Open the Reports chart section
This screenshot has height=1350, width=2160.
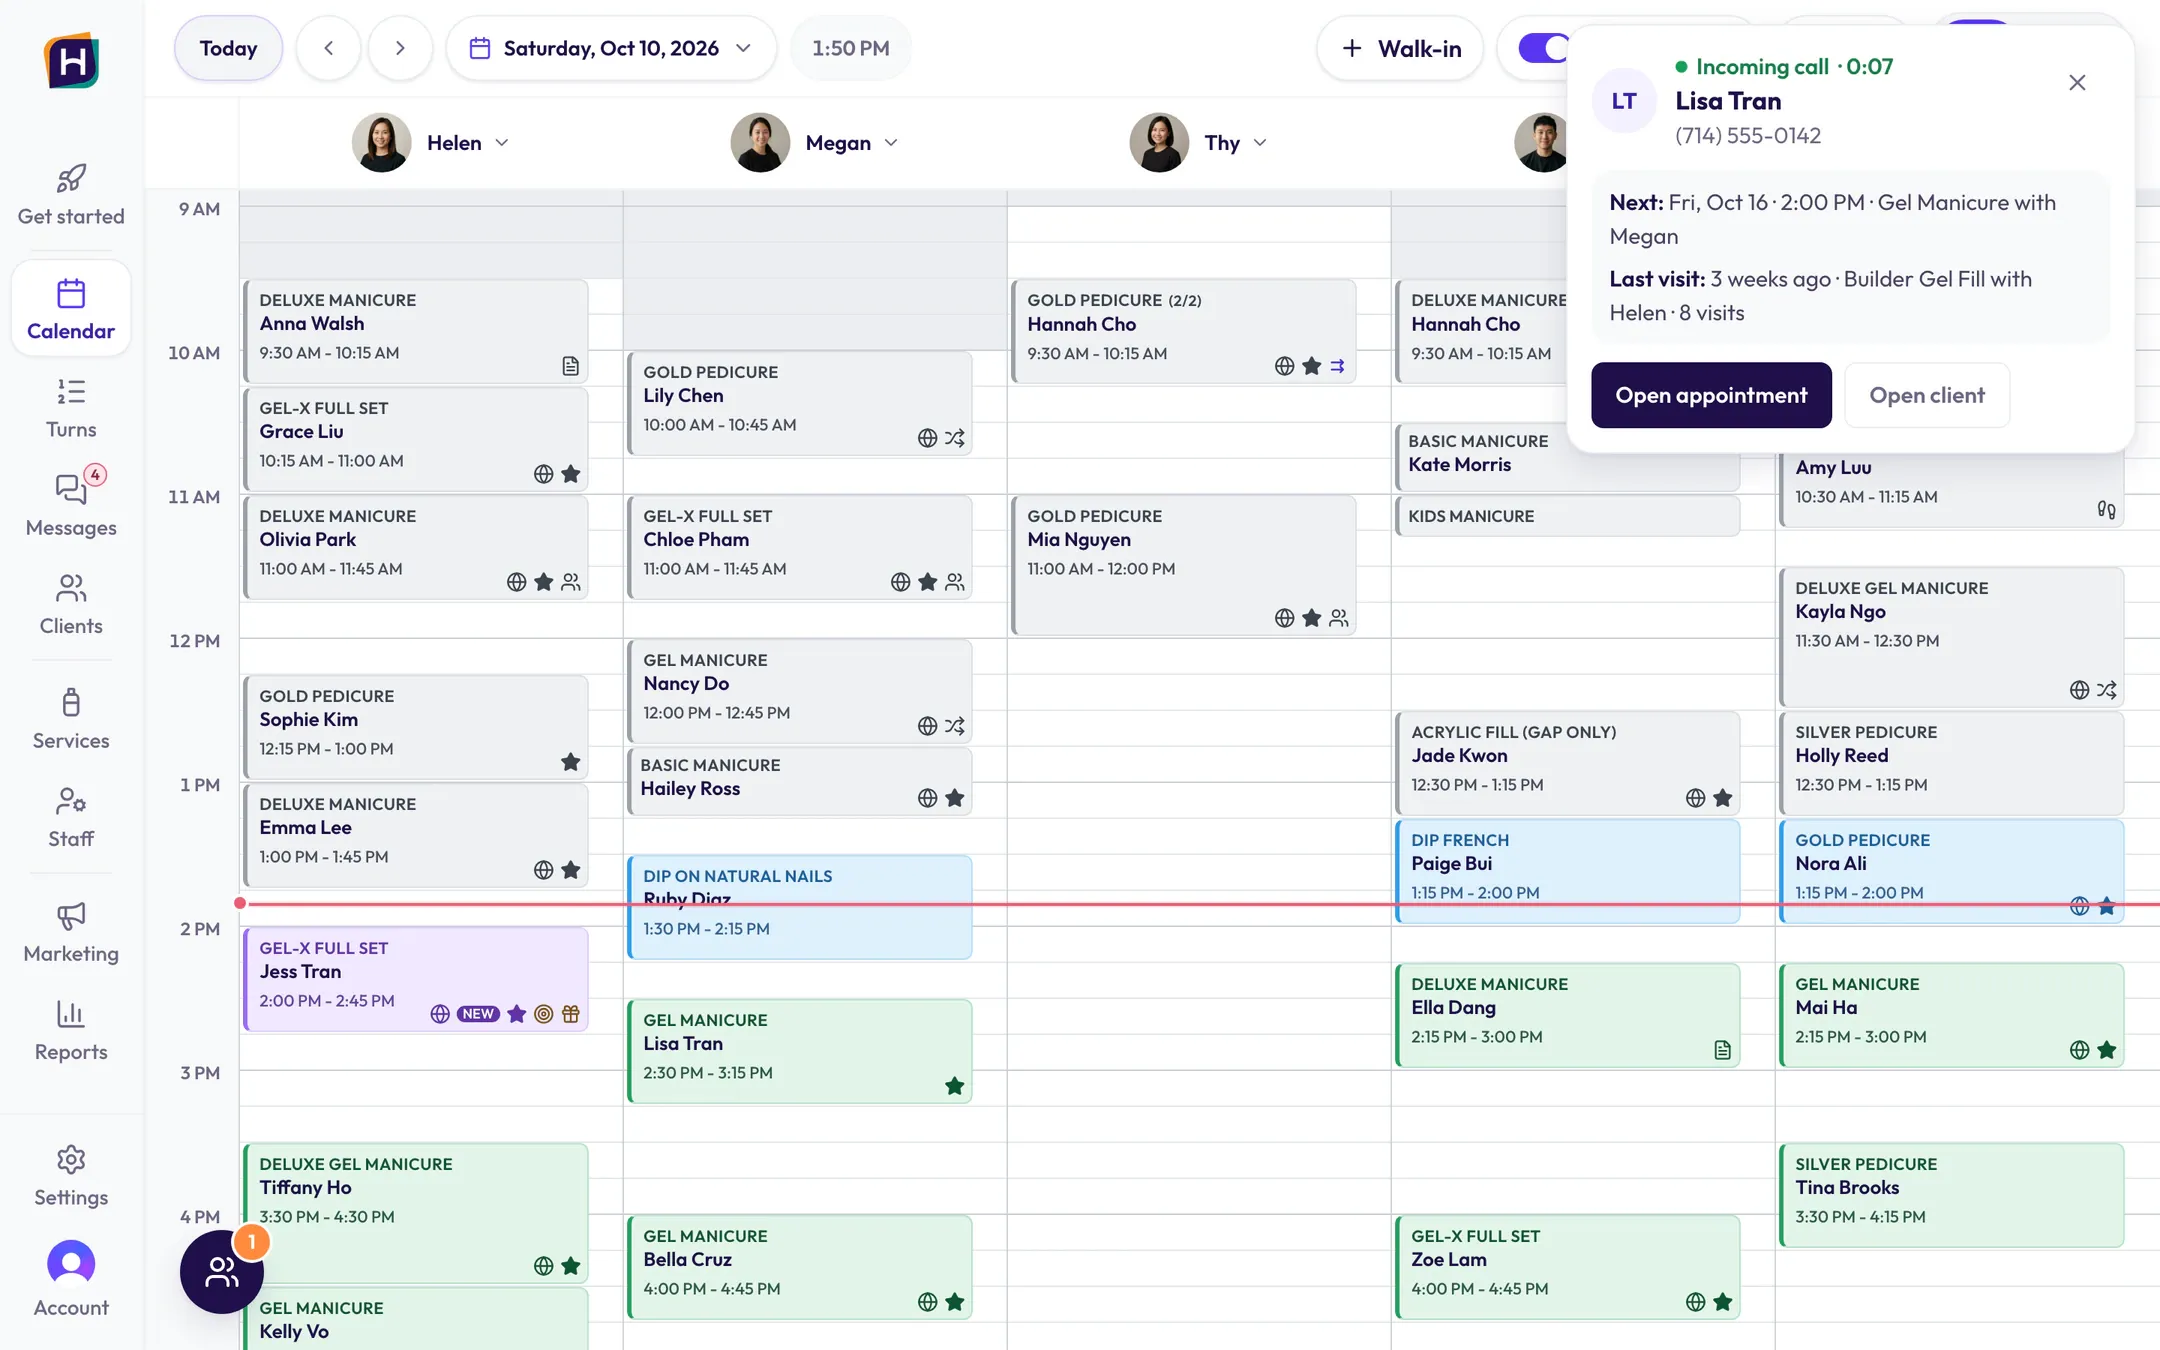(71, 1030)
